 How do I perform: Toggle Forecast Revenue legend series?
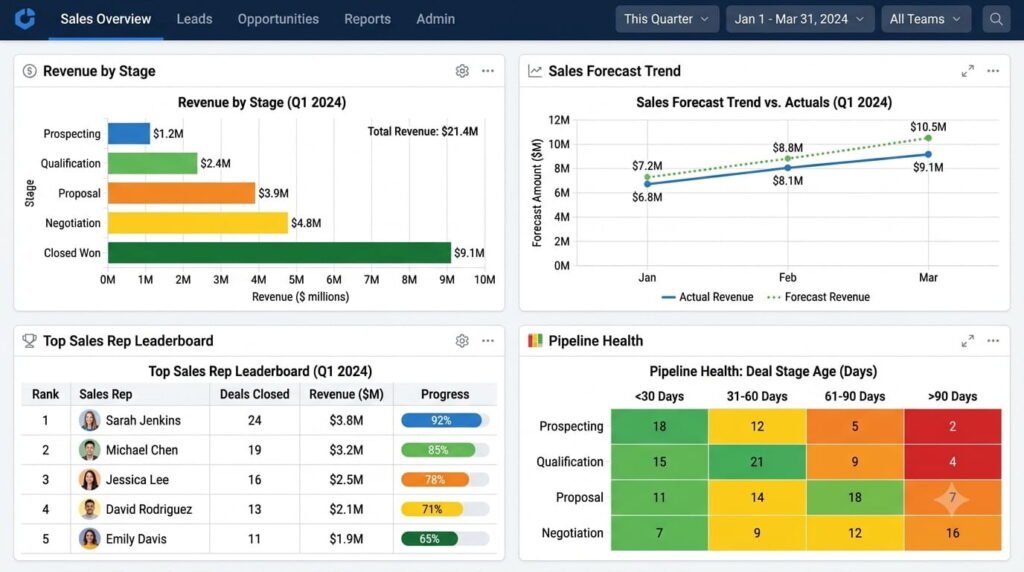tap(819, 297)
